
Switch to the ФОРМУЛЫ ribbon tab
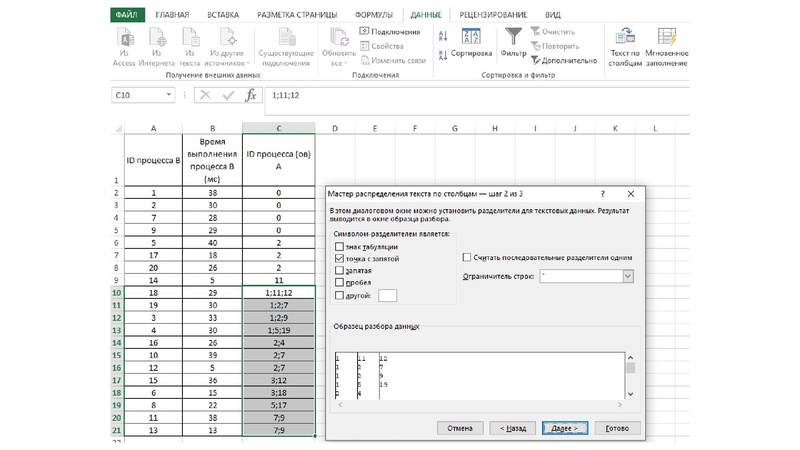(x=373, y=16)
